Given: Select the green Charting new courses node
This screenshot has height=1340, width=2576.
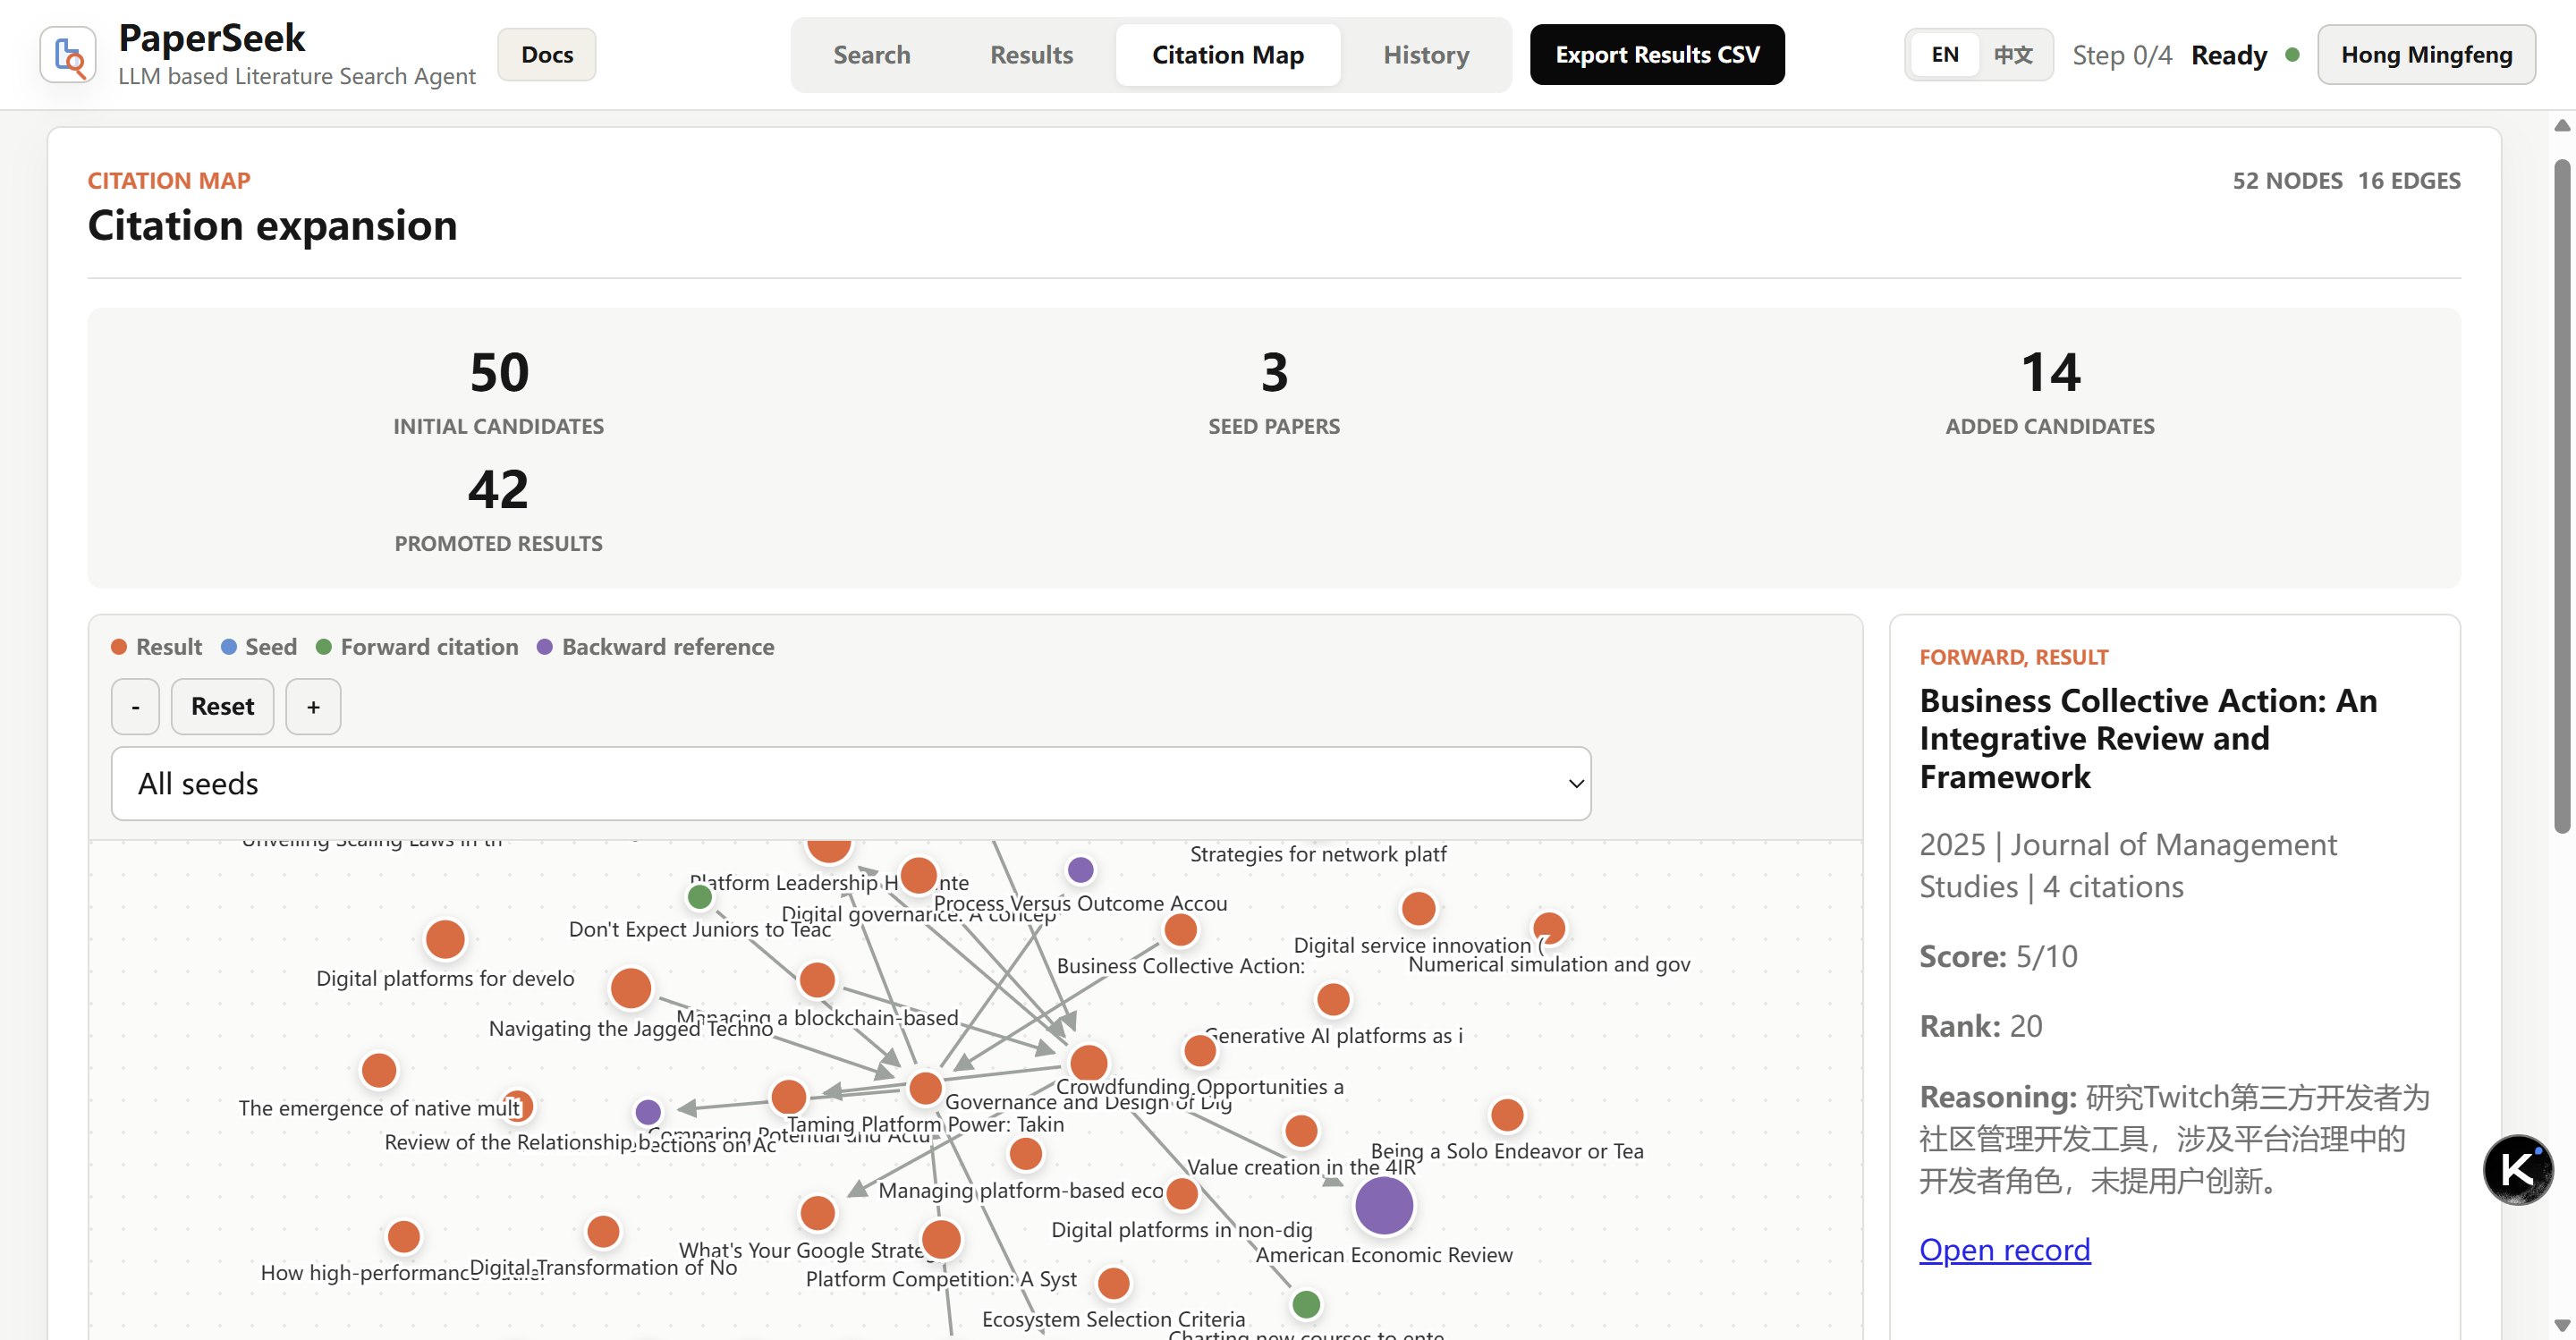Looking at the screenshot, I should 1306,1304.
